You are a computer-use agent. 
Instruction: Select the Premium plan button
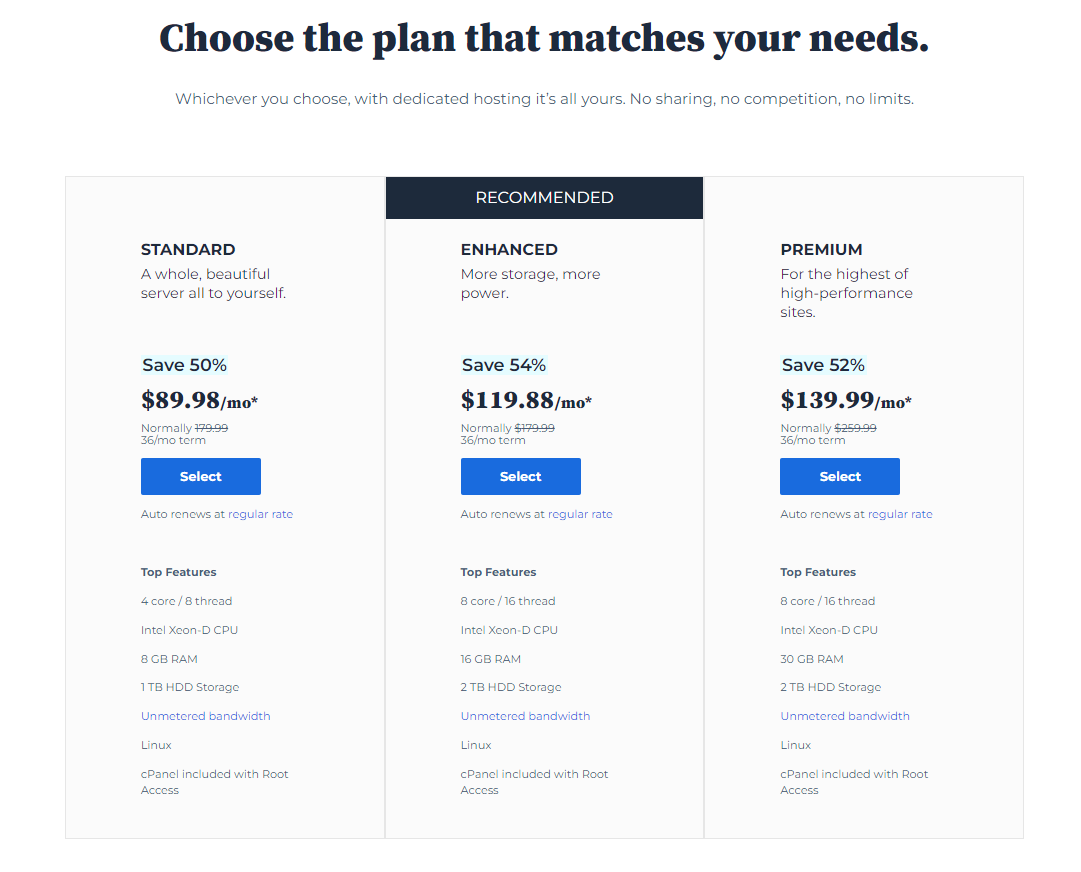[840, 476]
